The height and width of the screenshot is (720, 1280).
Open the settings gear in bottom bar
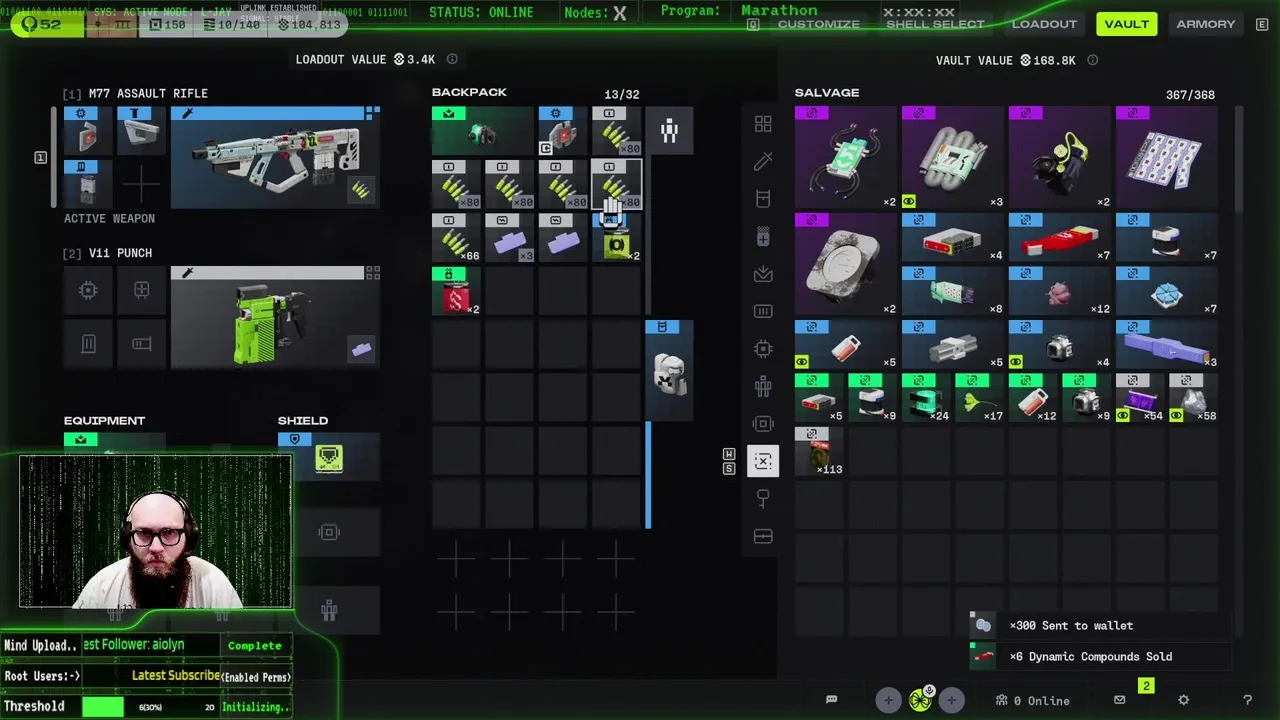tap(1183, 700)
